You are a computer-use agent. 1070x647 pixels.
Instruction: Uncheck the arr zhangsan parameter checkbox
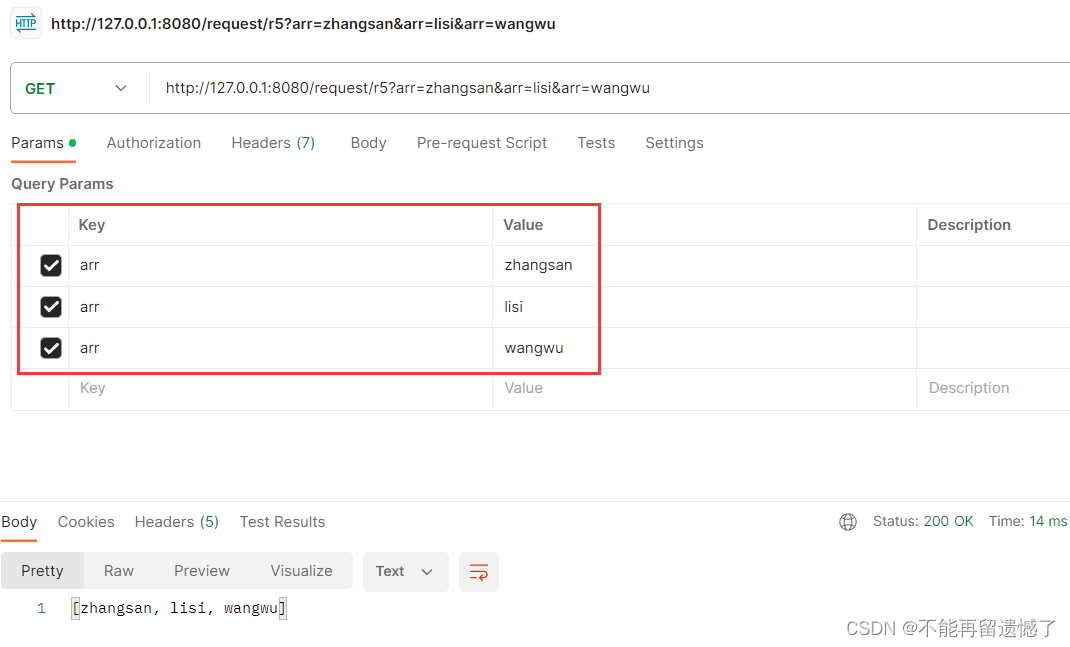pyautogui.click(x=51, y=265)
